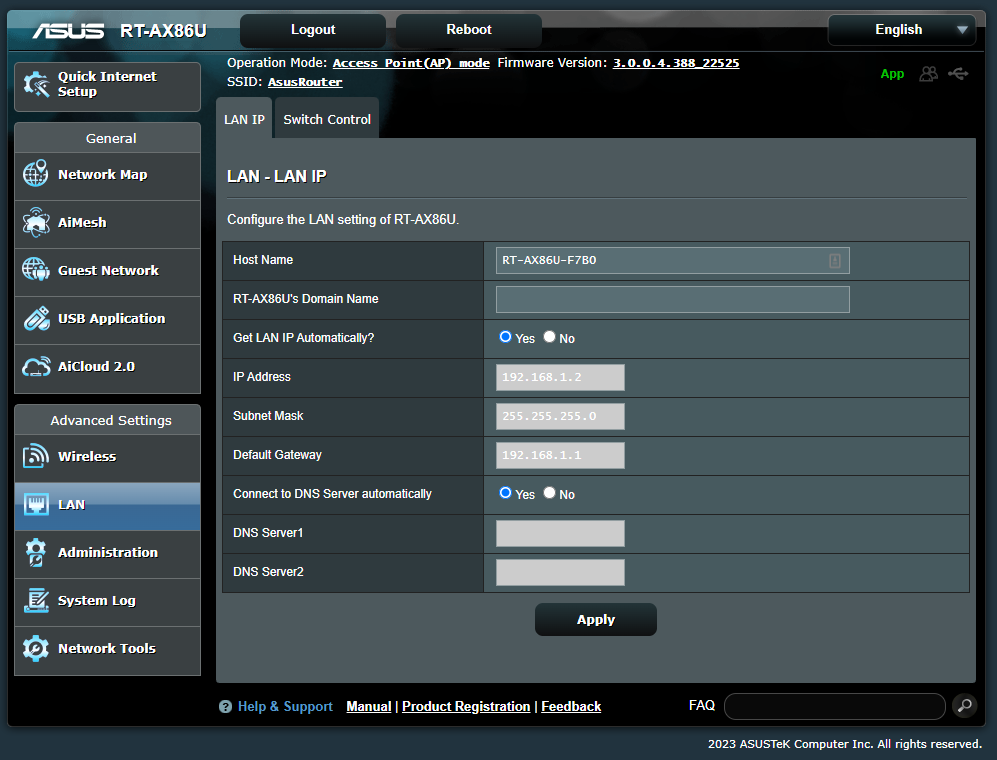Viewport: 997px width, 760px height.
Task: Click the RT-AX86U's Domain Name field
Action: (x=672, y=299)
